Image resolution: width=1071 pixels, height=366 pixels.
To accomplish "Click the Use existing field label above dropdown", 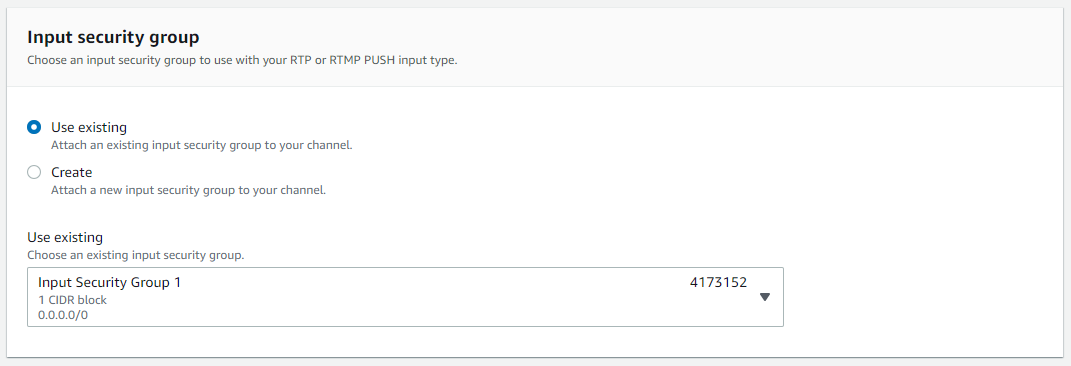I will point(65,238).
